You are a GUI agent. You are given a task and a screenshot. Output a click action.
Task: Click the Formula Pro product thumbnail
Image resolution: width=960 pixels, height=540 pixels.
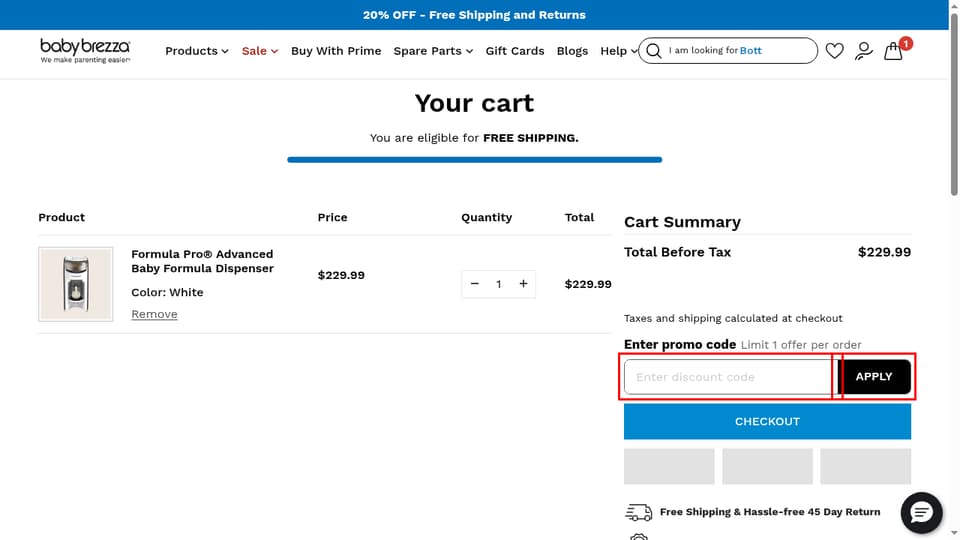click(76, 284)
